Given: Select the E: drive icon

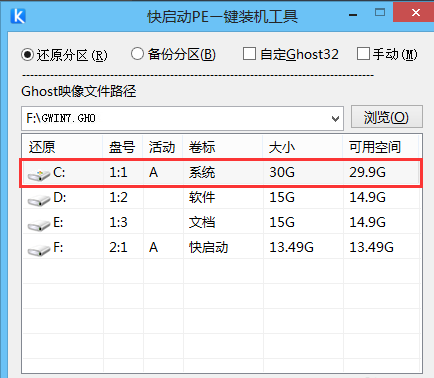Looking at the screenshot, I should 39,225.
